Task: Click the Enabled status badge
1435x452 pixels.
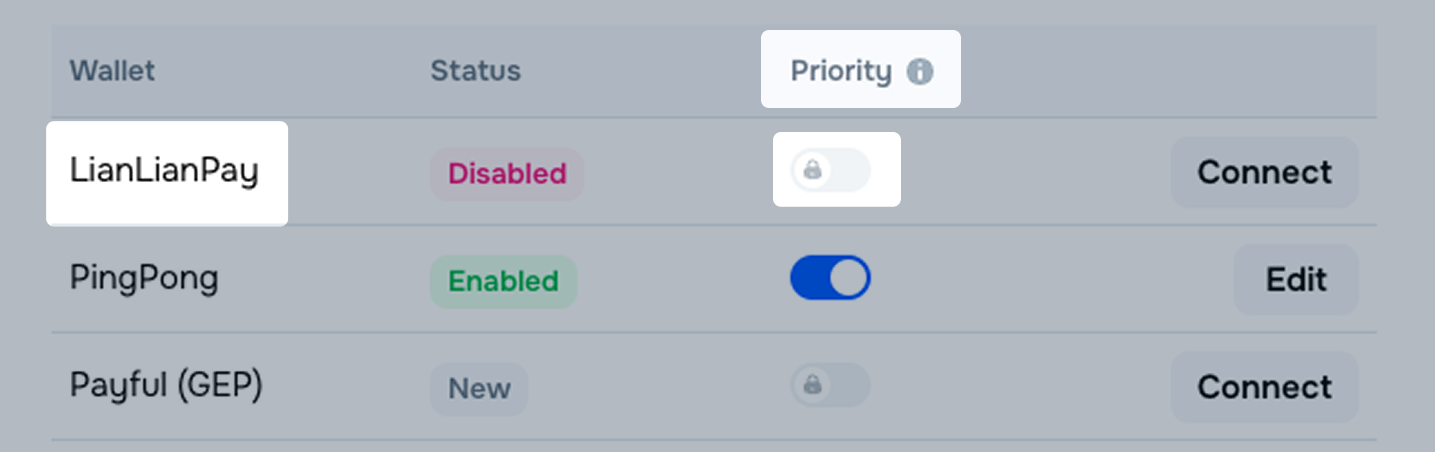Action: (503, 281)
